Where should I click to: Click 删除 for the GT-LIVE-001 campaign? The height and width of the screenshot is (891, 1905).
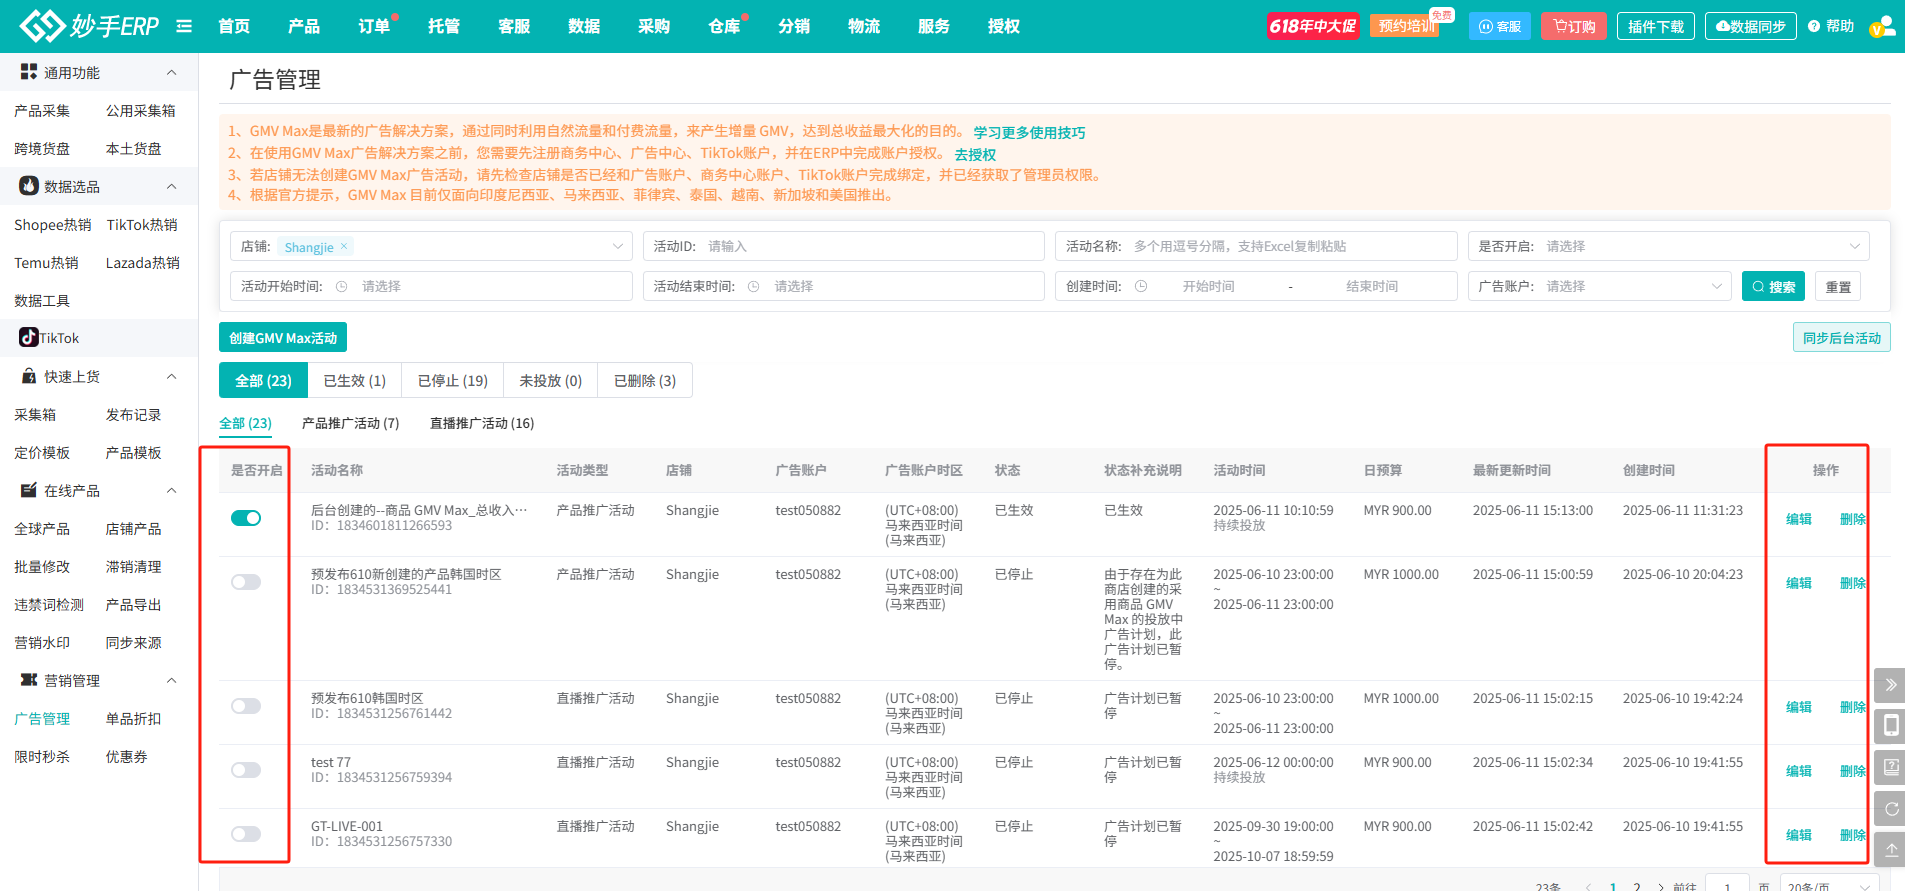pos(1853,835)
